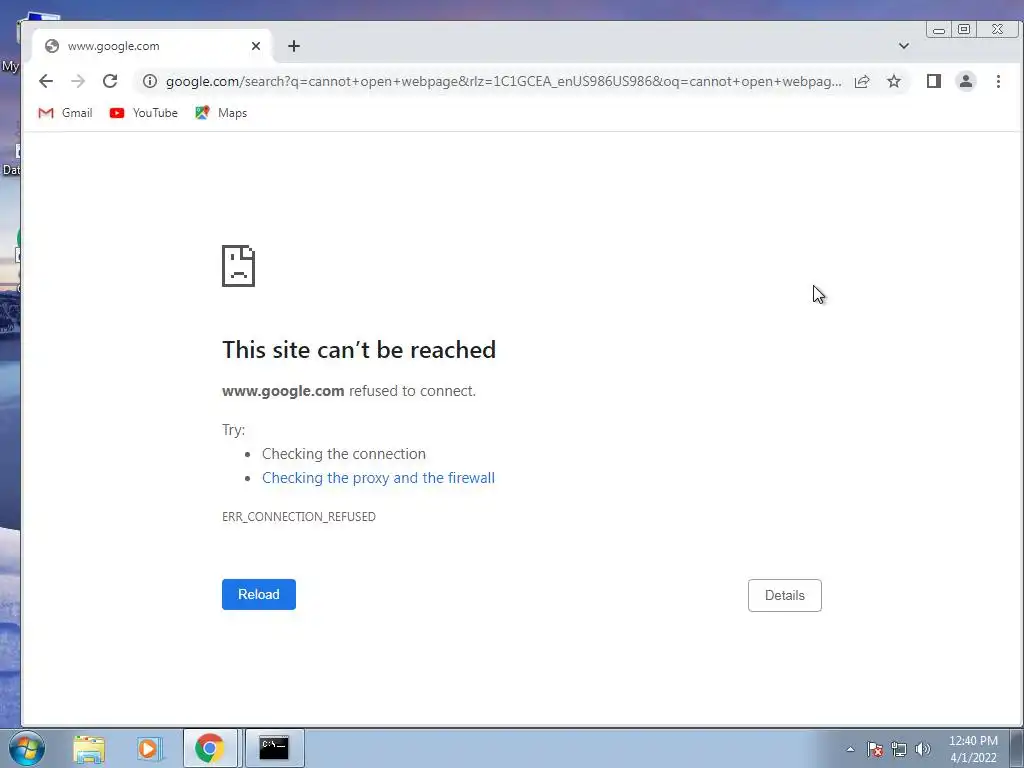Open the Action Center flag icon
1024x768 pixels.
click(x=874, y=749)
